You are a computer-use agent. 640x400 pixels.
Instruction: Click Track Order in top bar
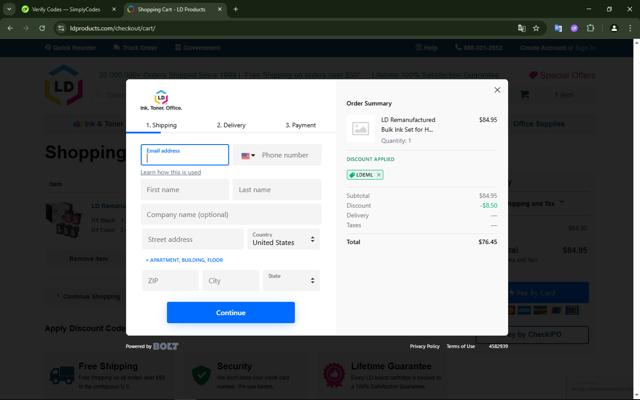(135, 48)
